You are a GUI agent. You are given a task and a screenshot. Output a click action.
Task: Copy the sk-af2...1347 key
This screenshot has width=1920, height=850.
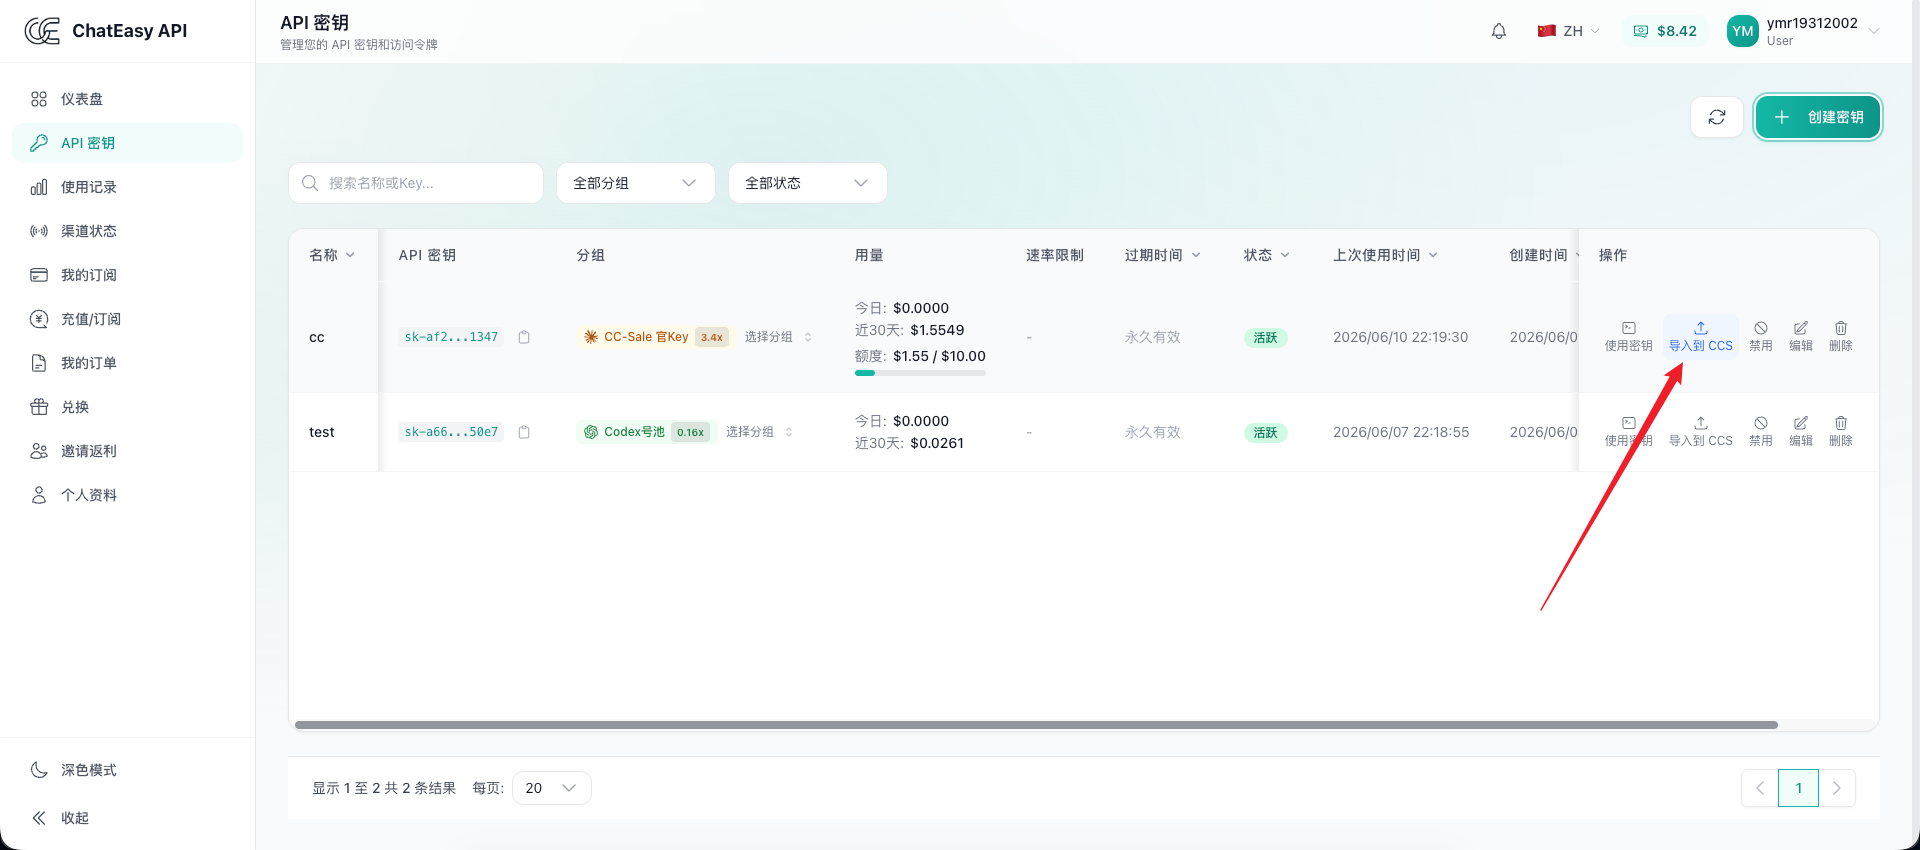[x=524, y=337]
